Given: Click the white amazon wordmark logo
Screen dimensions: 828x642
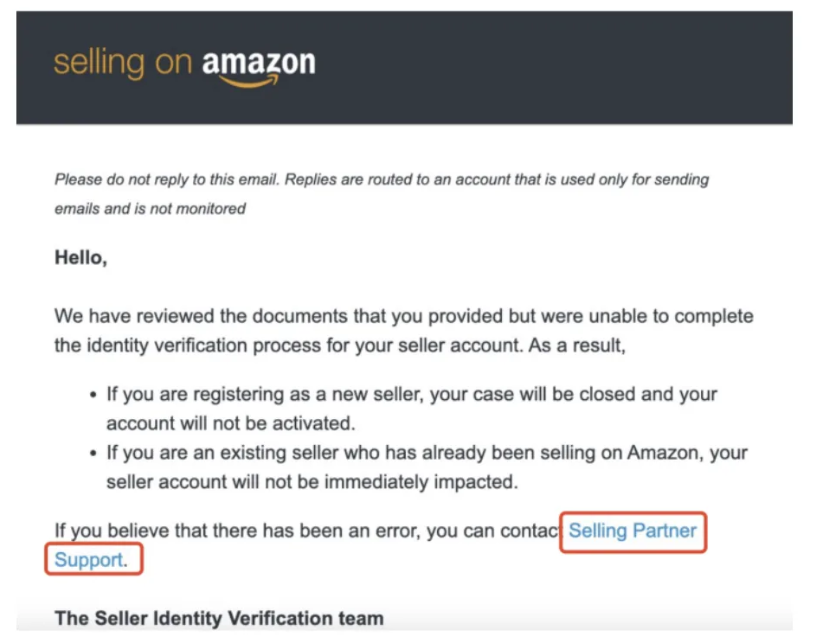Looking at the screenshot, I should click(x=259, y=62).
